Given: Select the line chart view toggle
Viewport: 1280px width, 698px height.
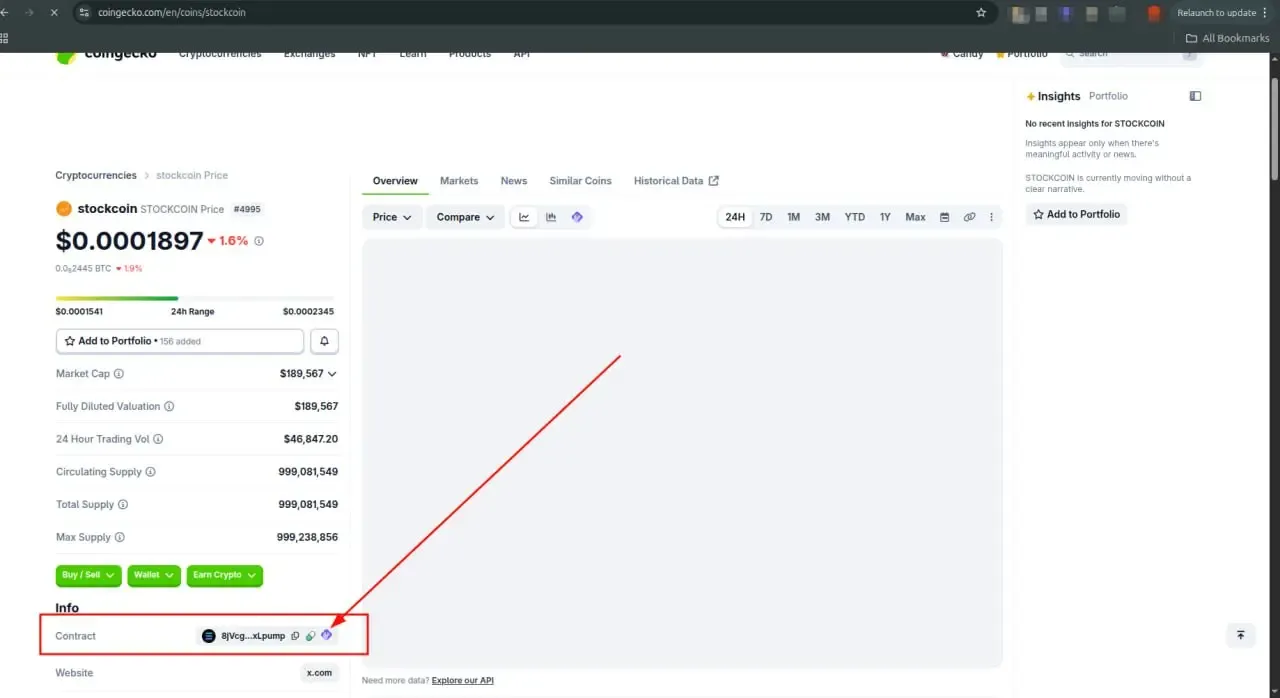Looking at the screenshot, I should coord(524,217).
